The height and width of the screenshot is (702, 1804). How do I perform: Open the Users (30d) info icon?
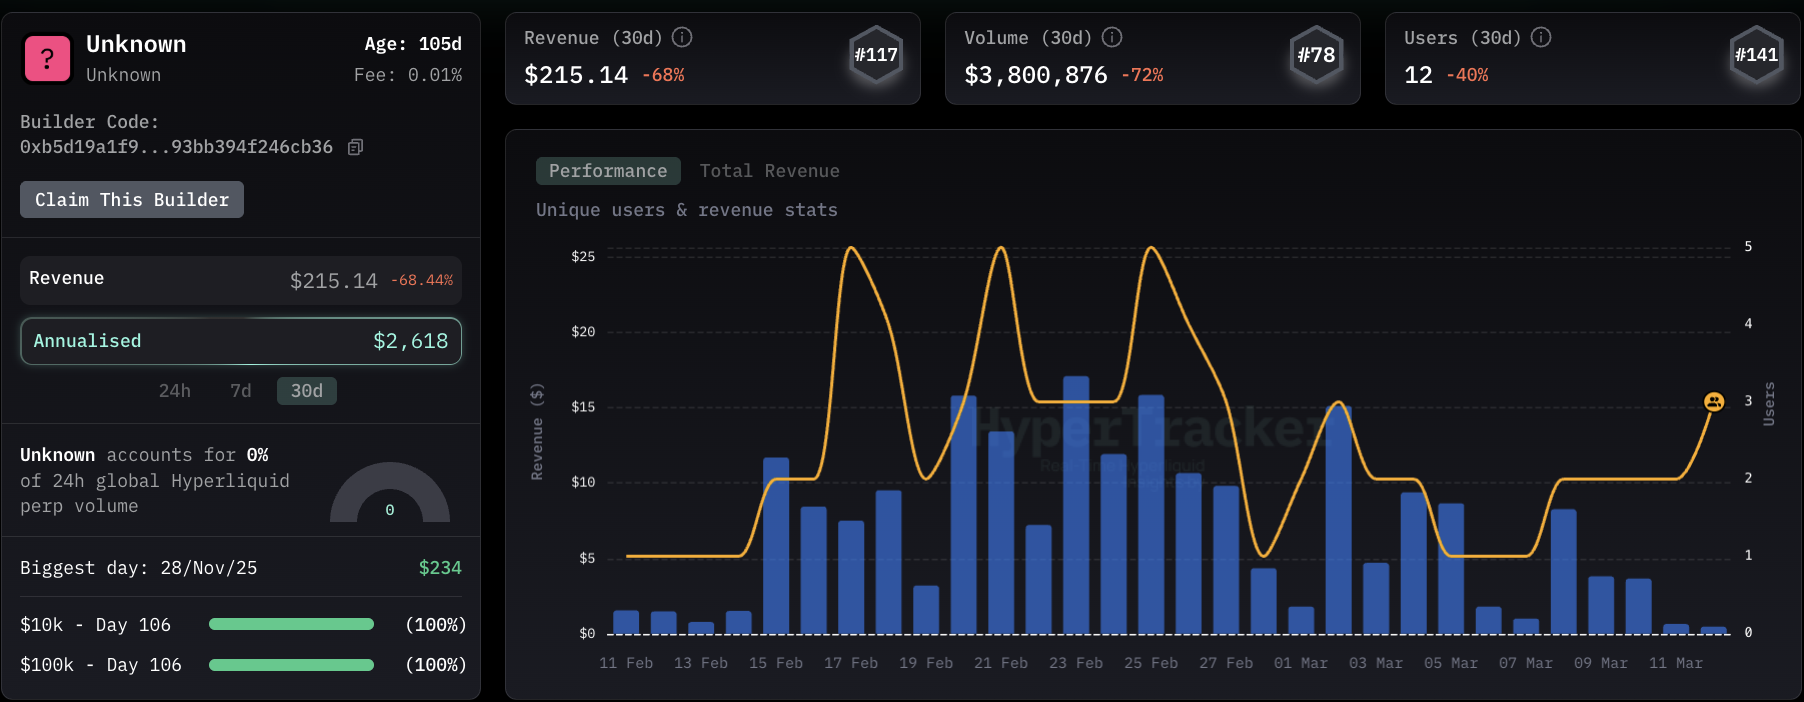point(1541,38)
